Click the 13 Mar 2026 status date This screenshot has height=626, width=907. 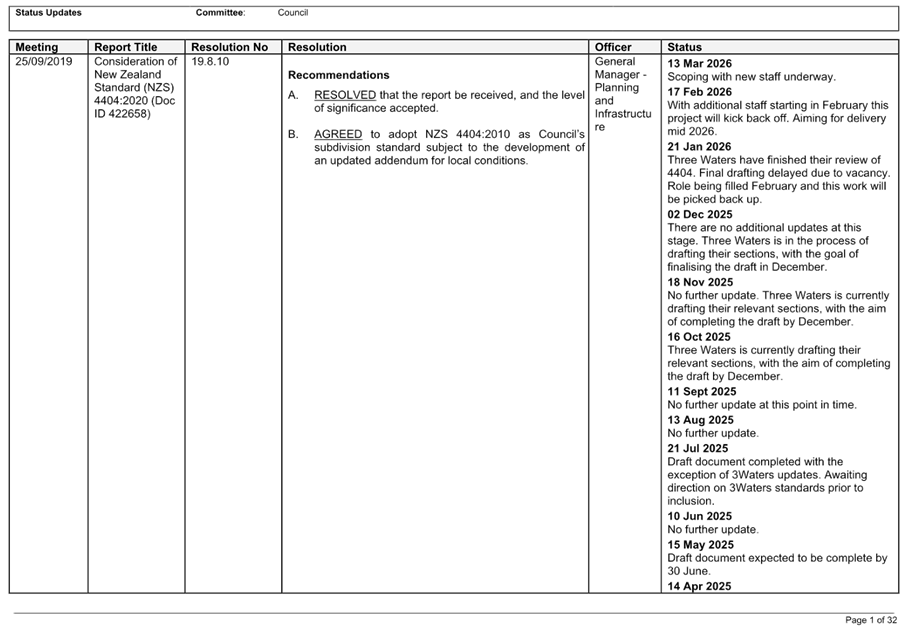tap(699, 64)
